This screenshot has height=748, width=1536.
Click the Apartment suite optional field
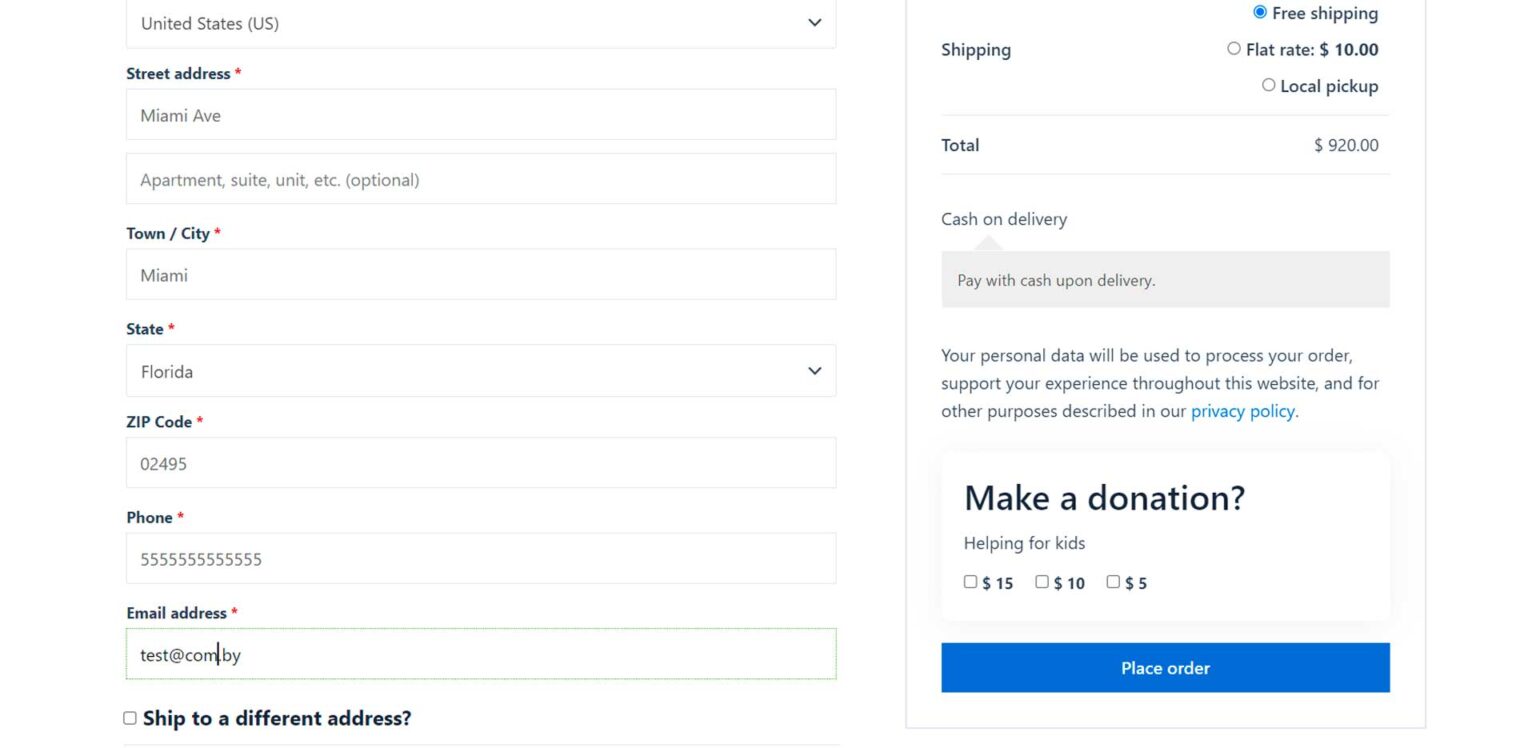(480, 178)
